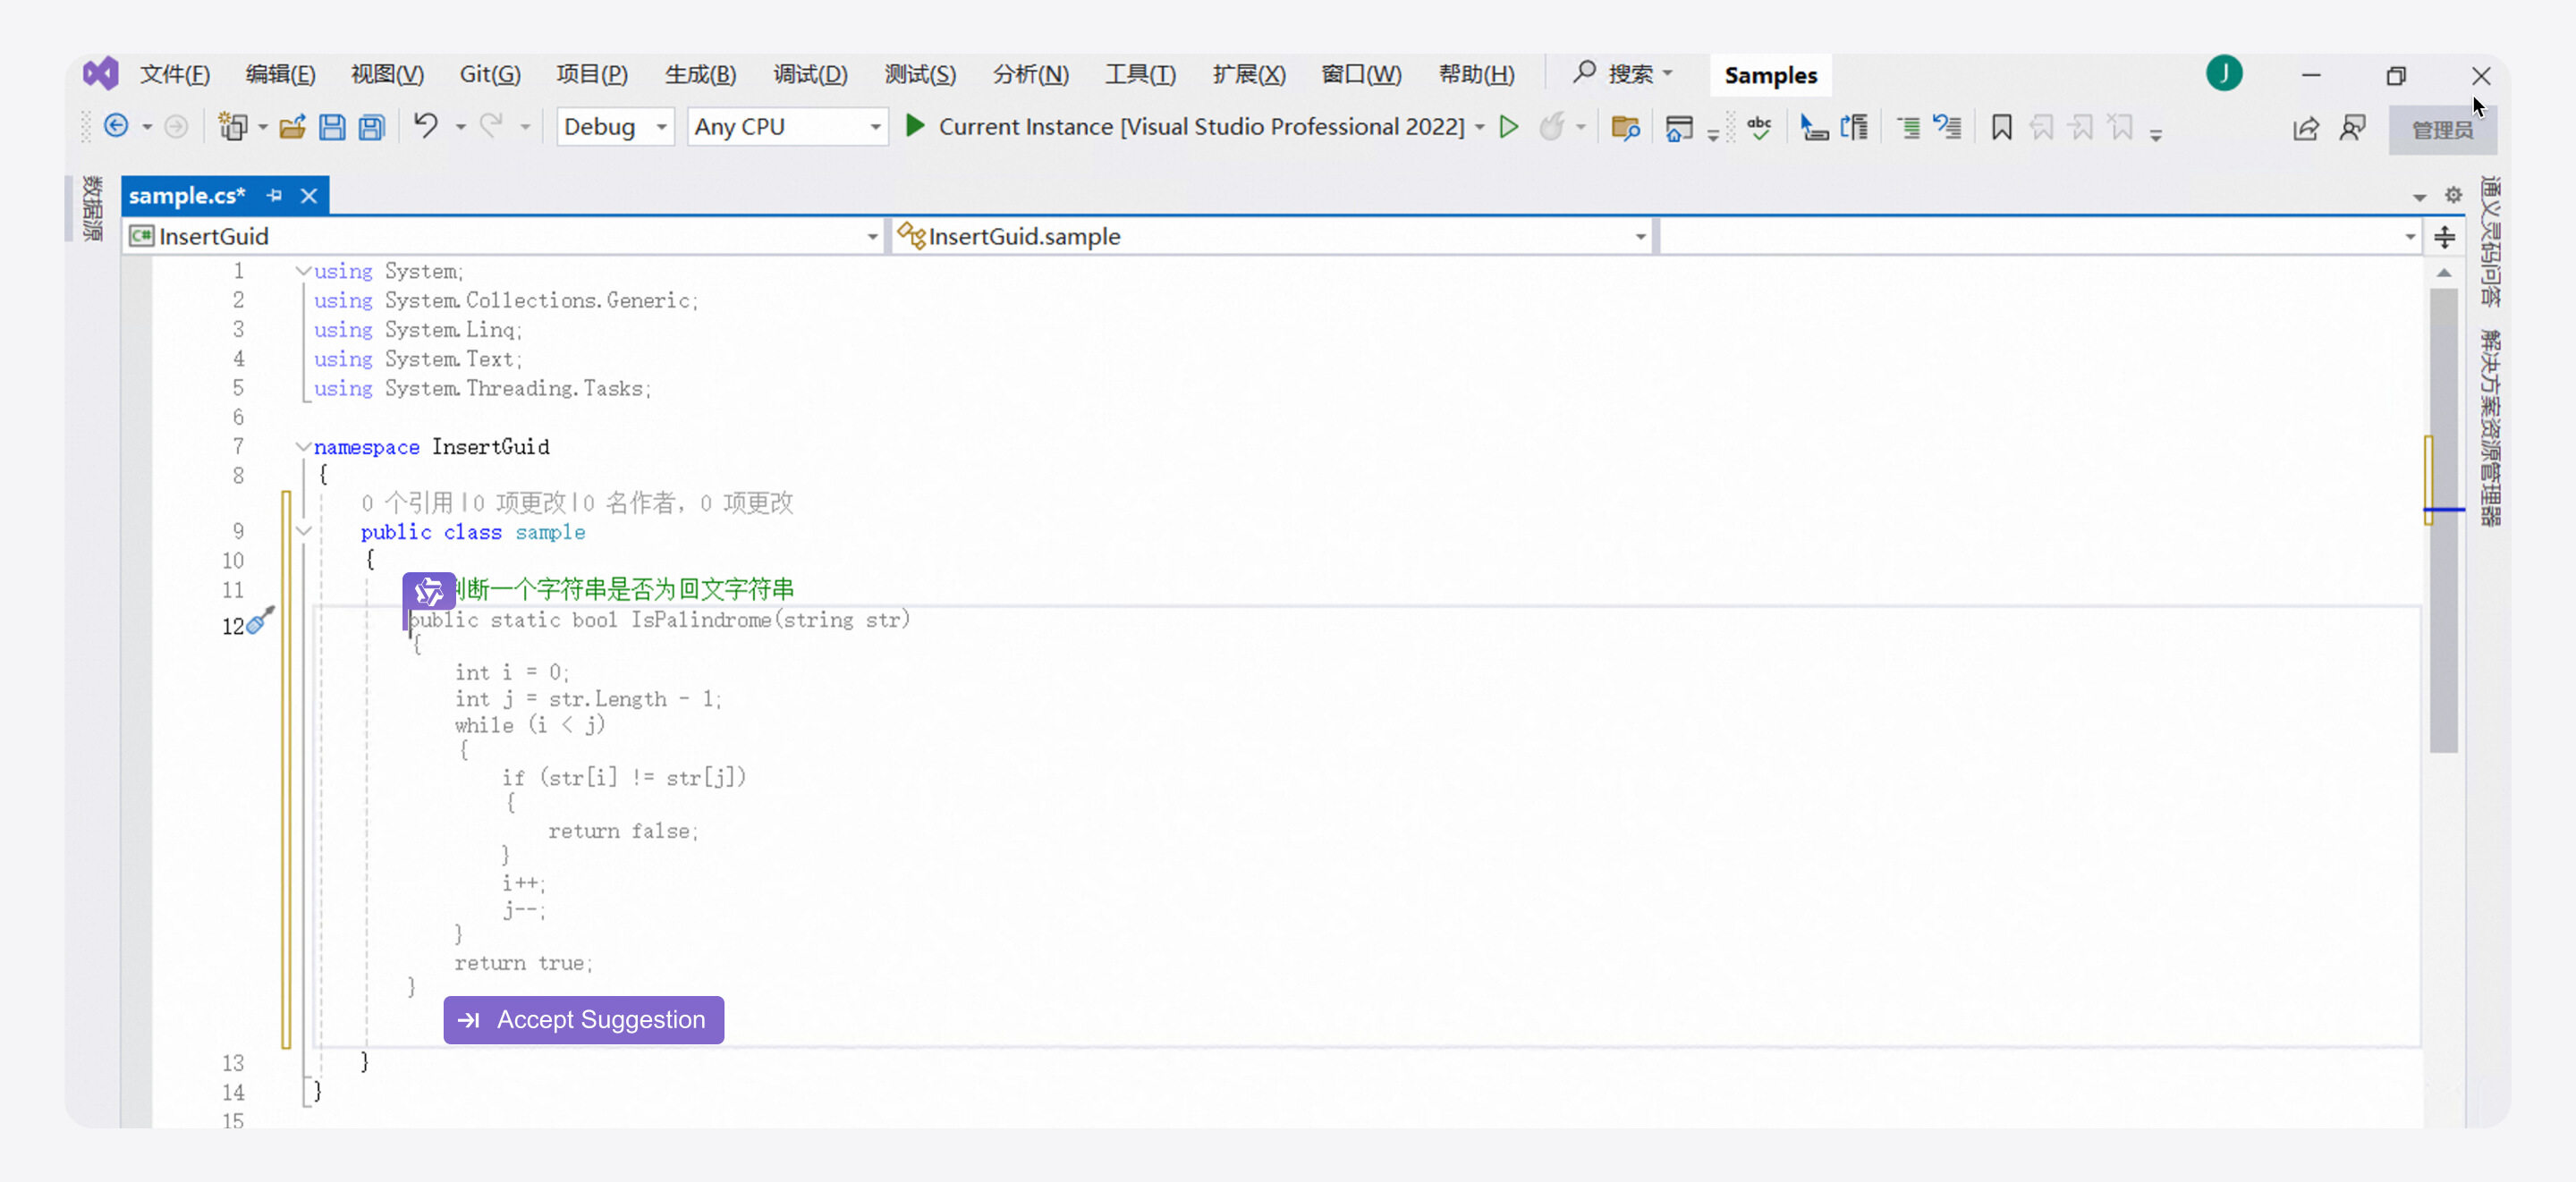Click the Accept Suggestion button
The width and height of the screenshot is (2576, 1182).
point(583,1019)
